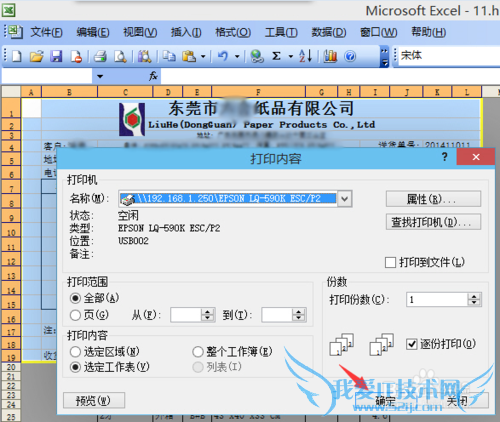Select 选定工作表(V) radio option
Image resolution: width=500 pixels, height=422 pixels.
(75, 367)
